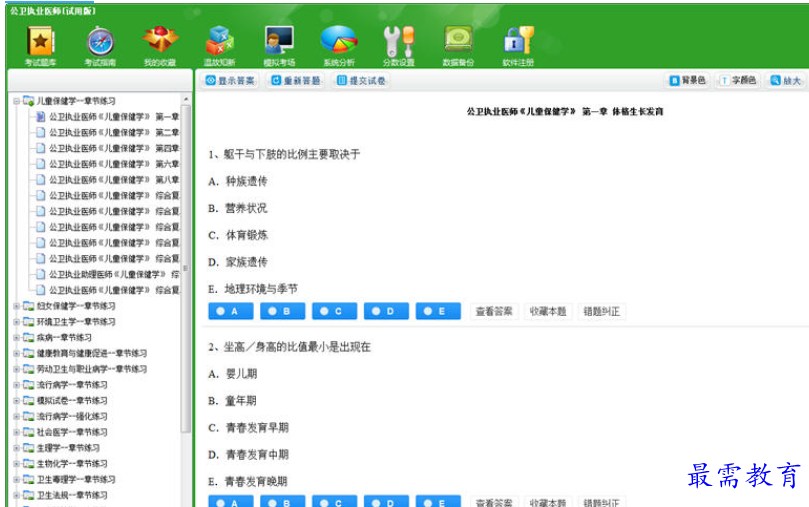
Task: Open the 分数设置 wrench icon
Action: (399, 46)
